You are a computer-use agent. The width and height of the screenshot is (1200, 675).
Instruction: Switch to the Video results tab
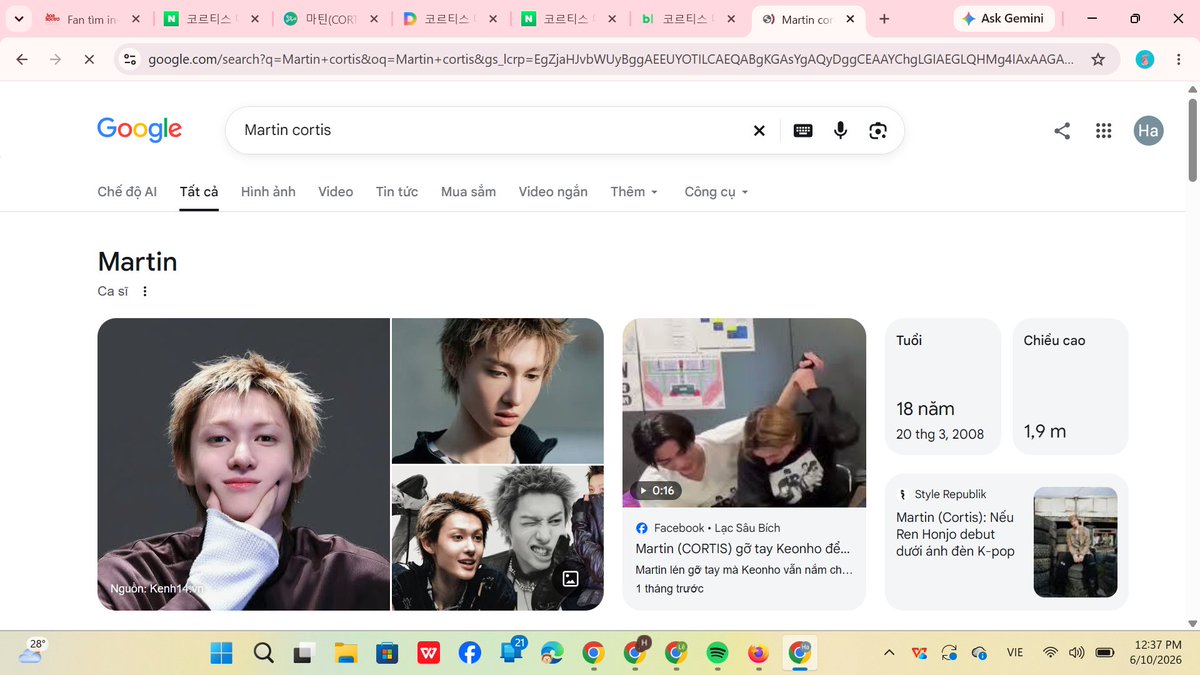(x=336, y=192)
